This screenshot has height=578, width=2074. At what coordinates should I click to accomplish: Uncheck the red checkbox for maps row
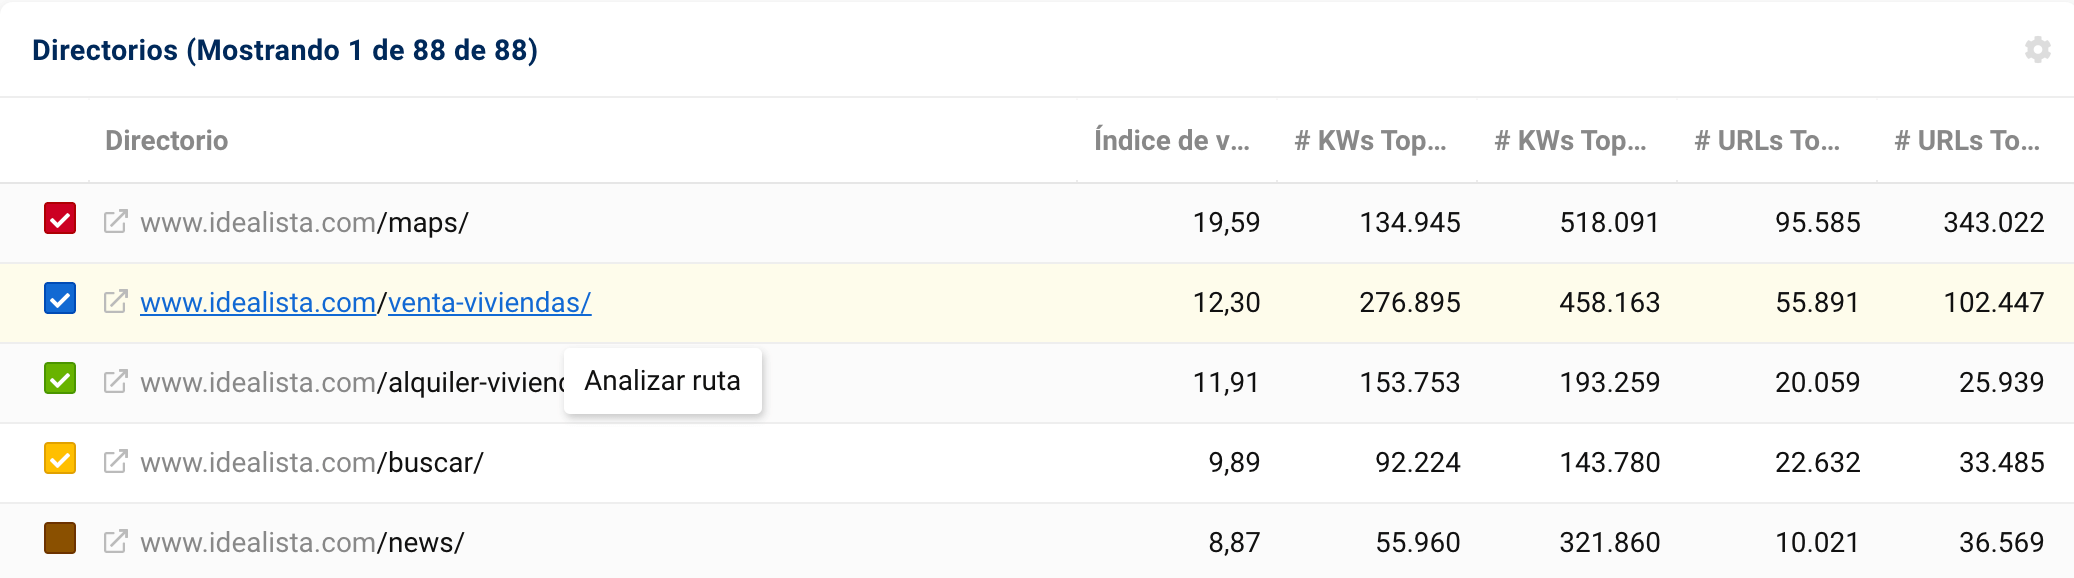point(60,218)
